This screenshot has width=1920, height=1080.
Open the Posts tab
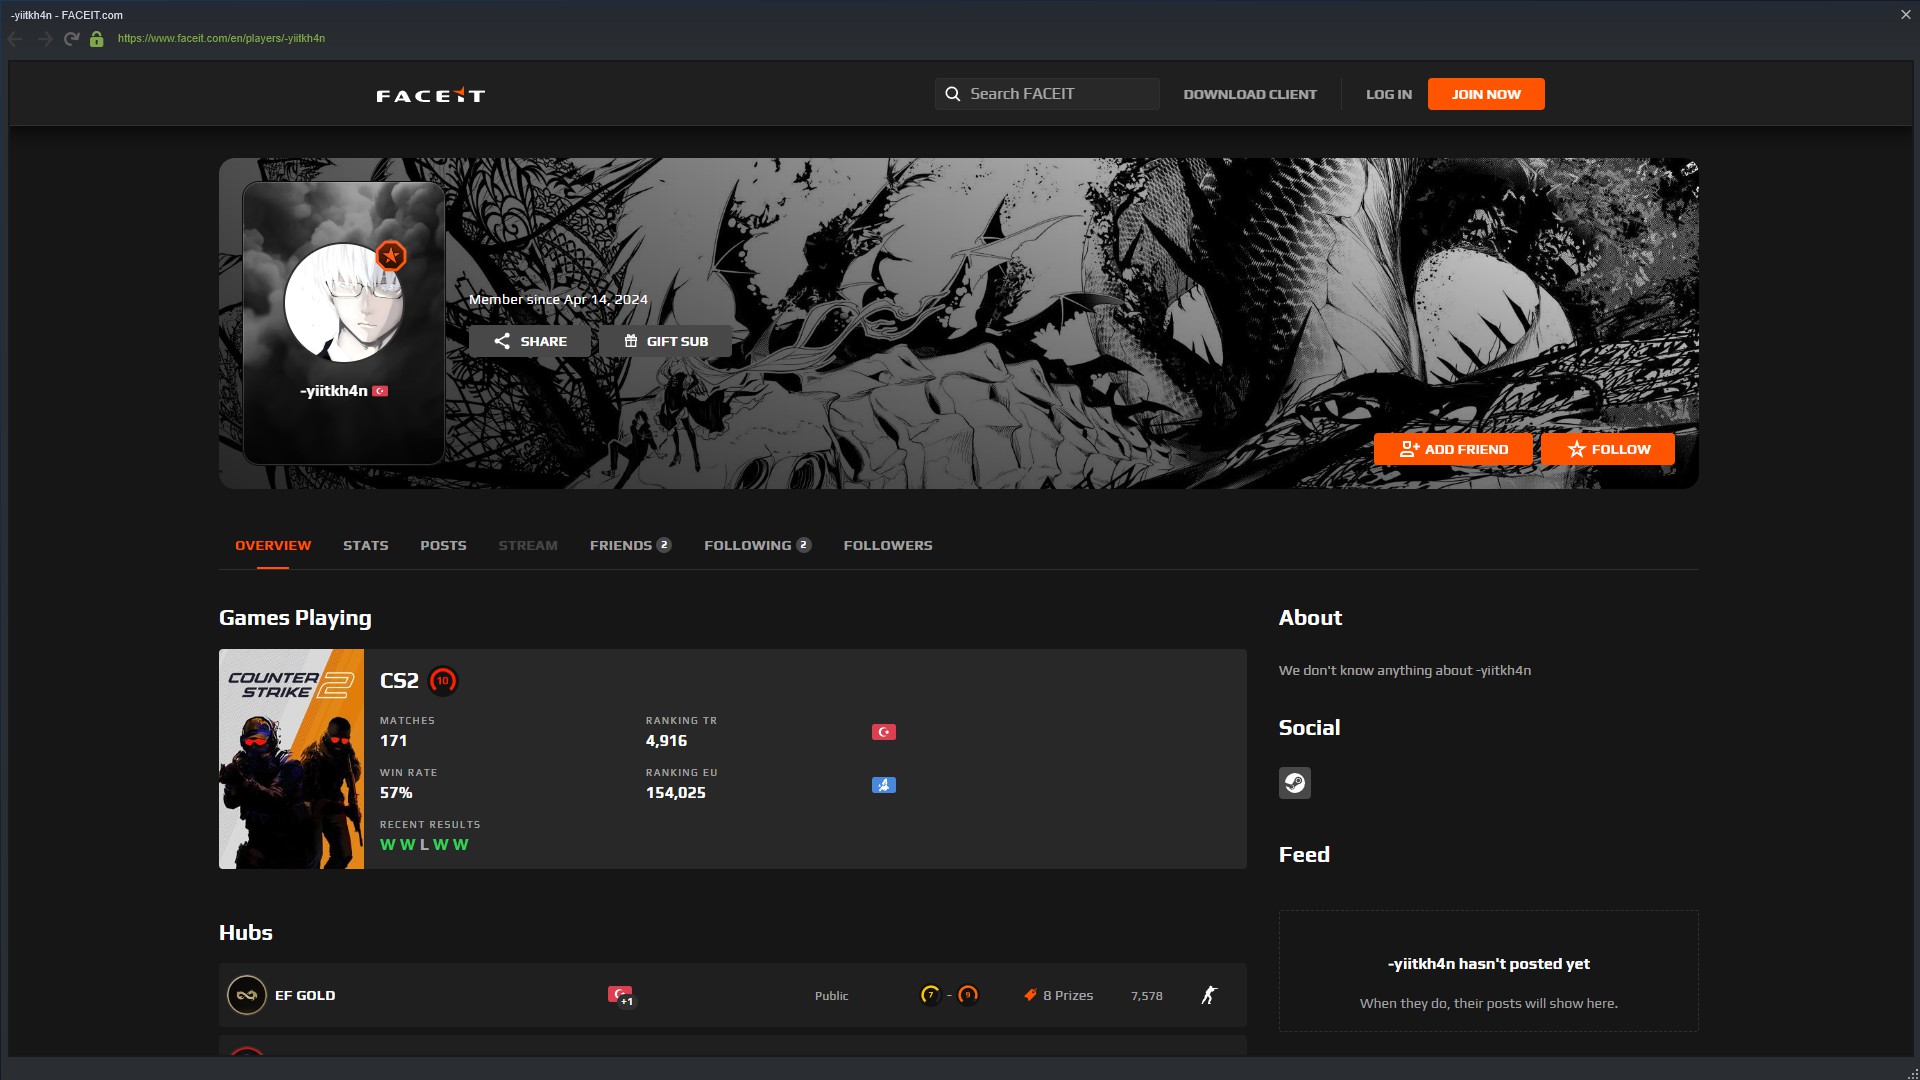tap(443, 545)
